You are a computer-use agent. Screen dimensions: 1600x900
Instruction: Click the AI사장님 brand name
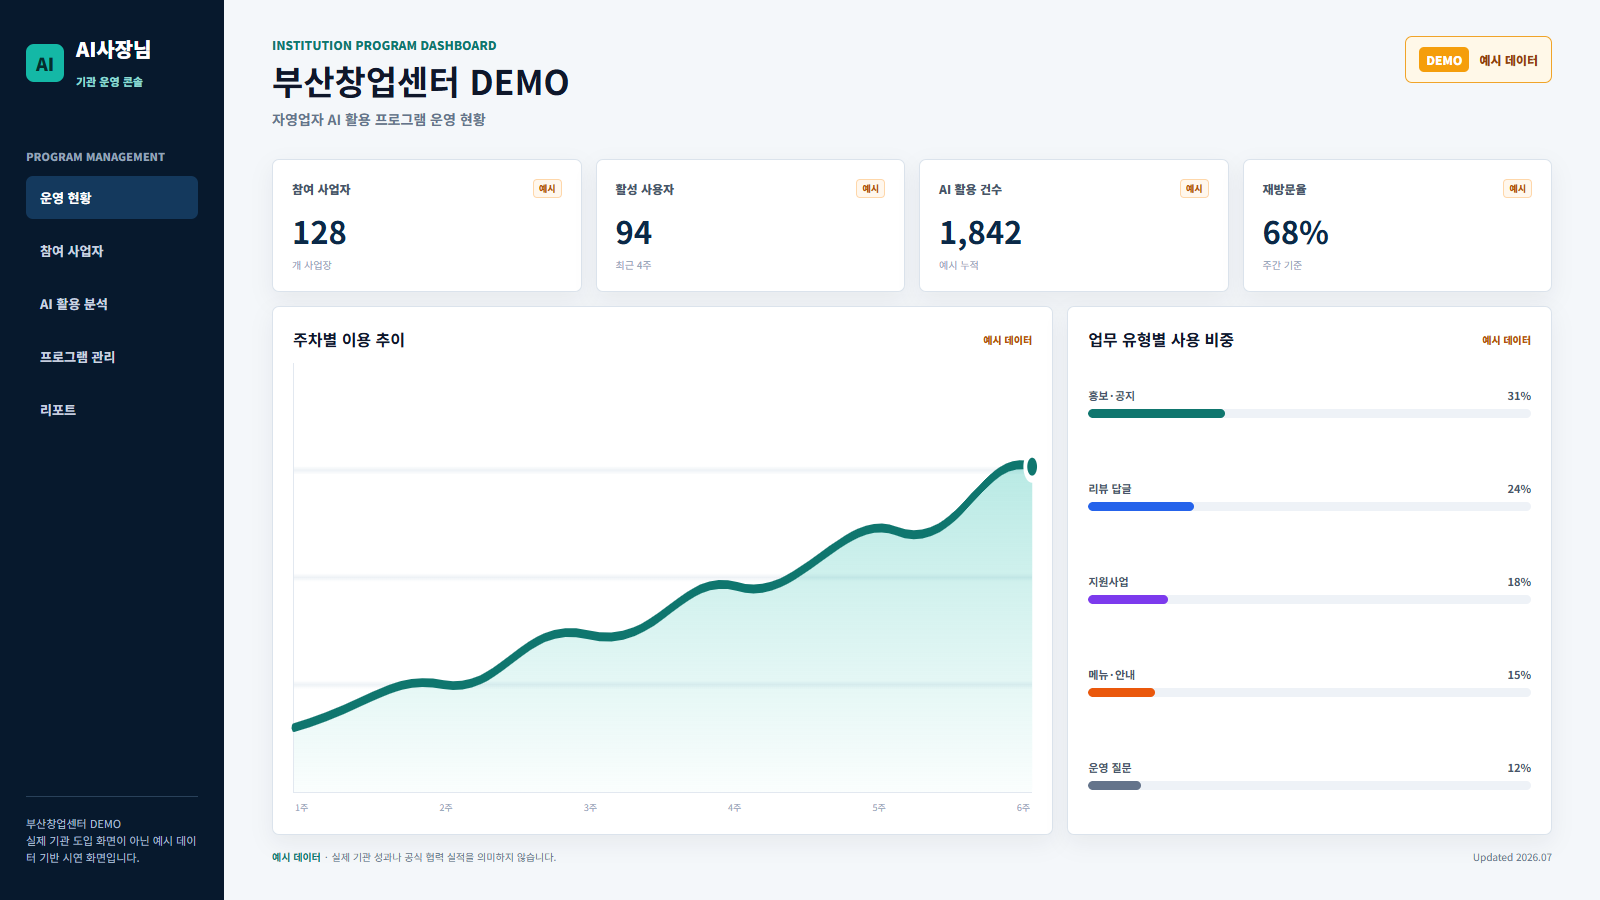pyautogui.click(x=113, y=50)
